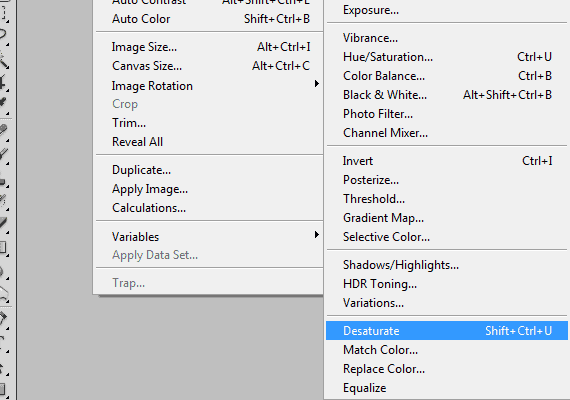This screenshot has height=400, width=570.
Task: Select the Brush tool in the toolbar
Action: (4, 153)
